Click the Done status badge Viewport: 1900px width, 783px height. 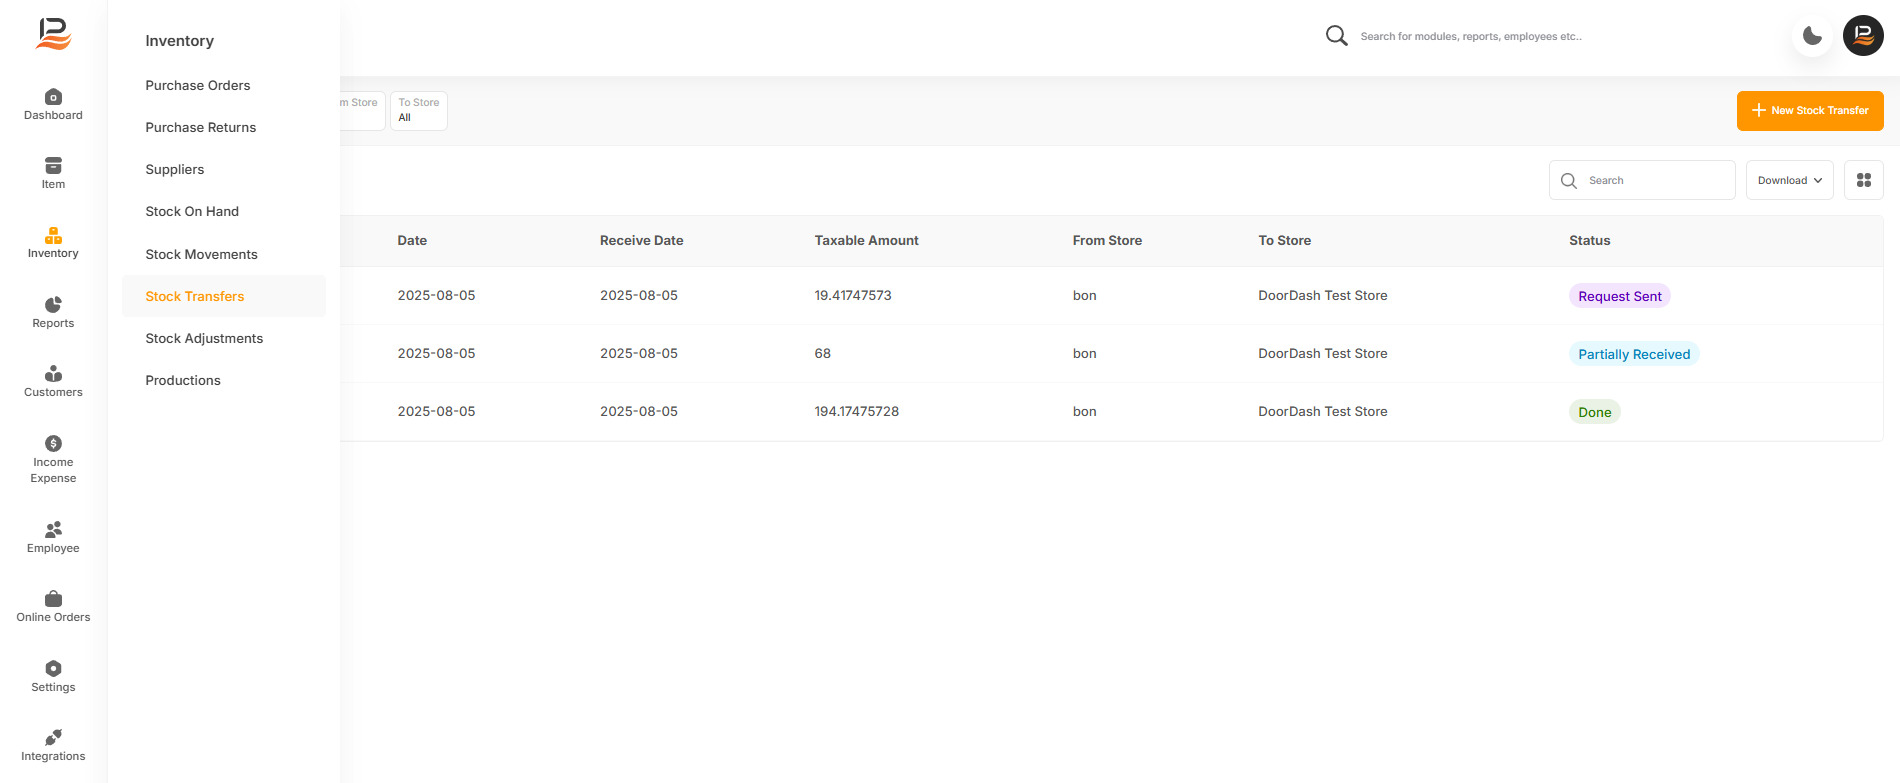1595,412
